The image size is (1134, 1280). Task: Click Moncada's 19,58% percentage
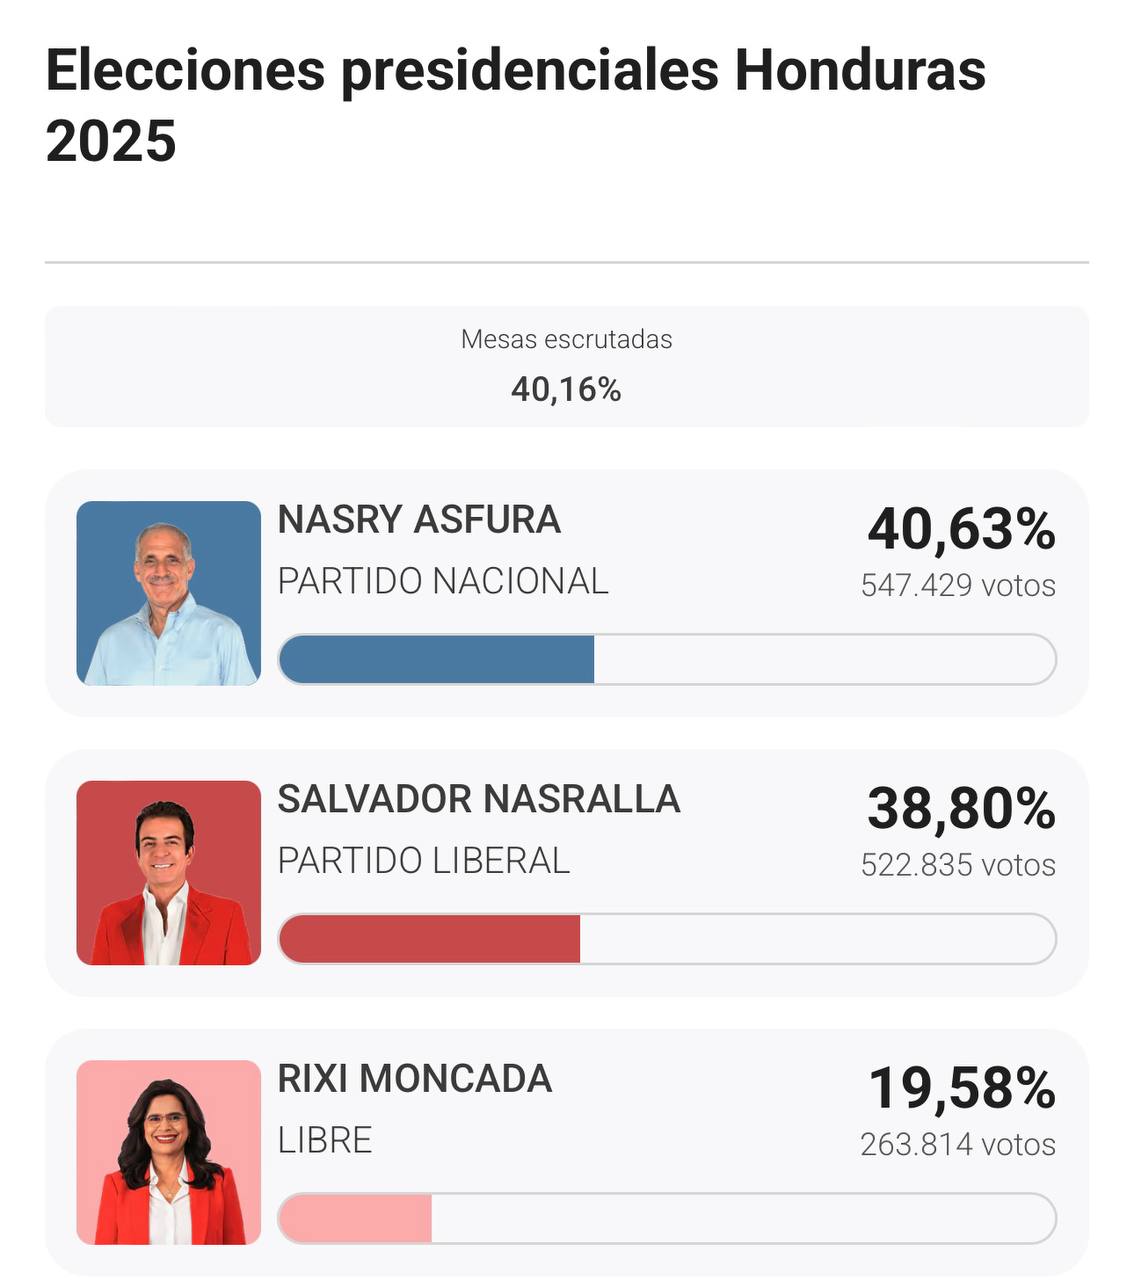tap(961, 1088)
